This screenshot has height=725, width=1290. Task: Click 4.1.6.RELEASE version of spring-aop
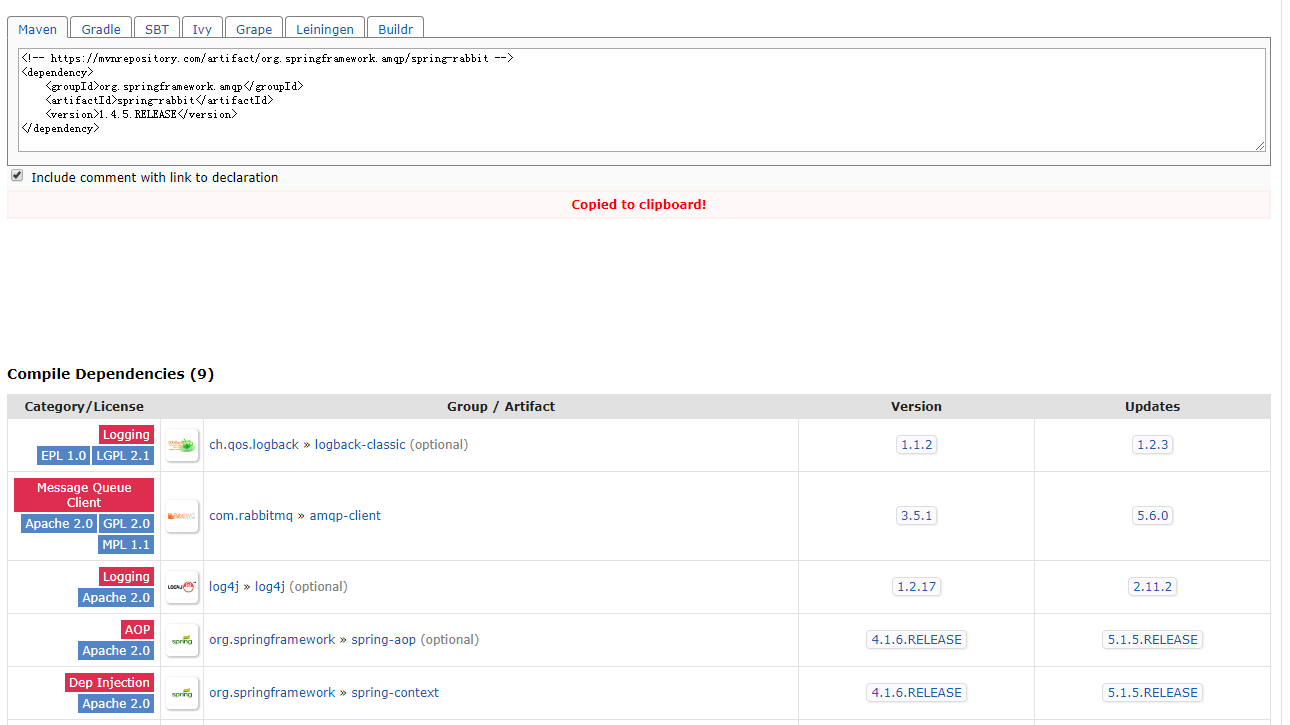click(916, 639)
